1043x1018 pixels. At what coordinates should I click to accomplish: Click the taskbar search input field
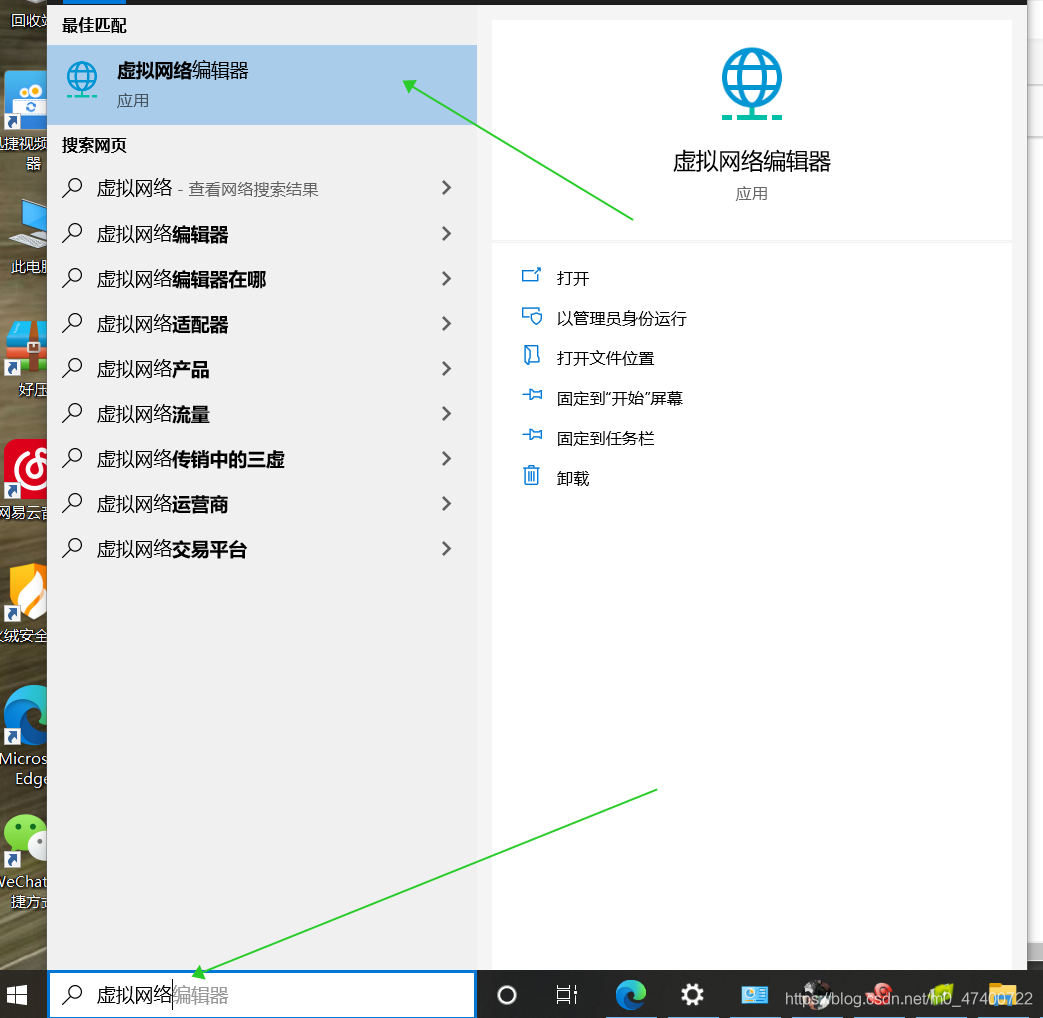(262, 995)
